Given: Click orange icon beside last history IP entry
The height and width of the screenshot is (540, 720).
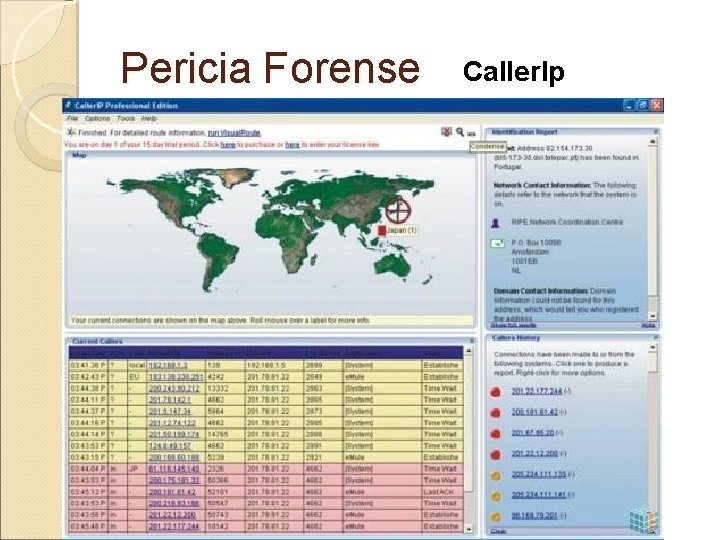Looking at the screenshot, I should pos(495,517).
